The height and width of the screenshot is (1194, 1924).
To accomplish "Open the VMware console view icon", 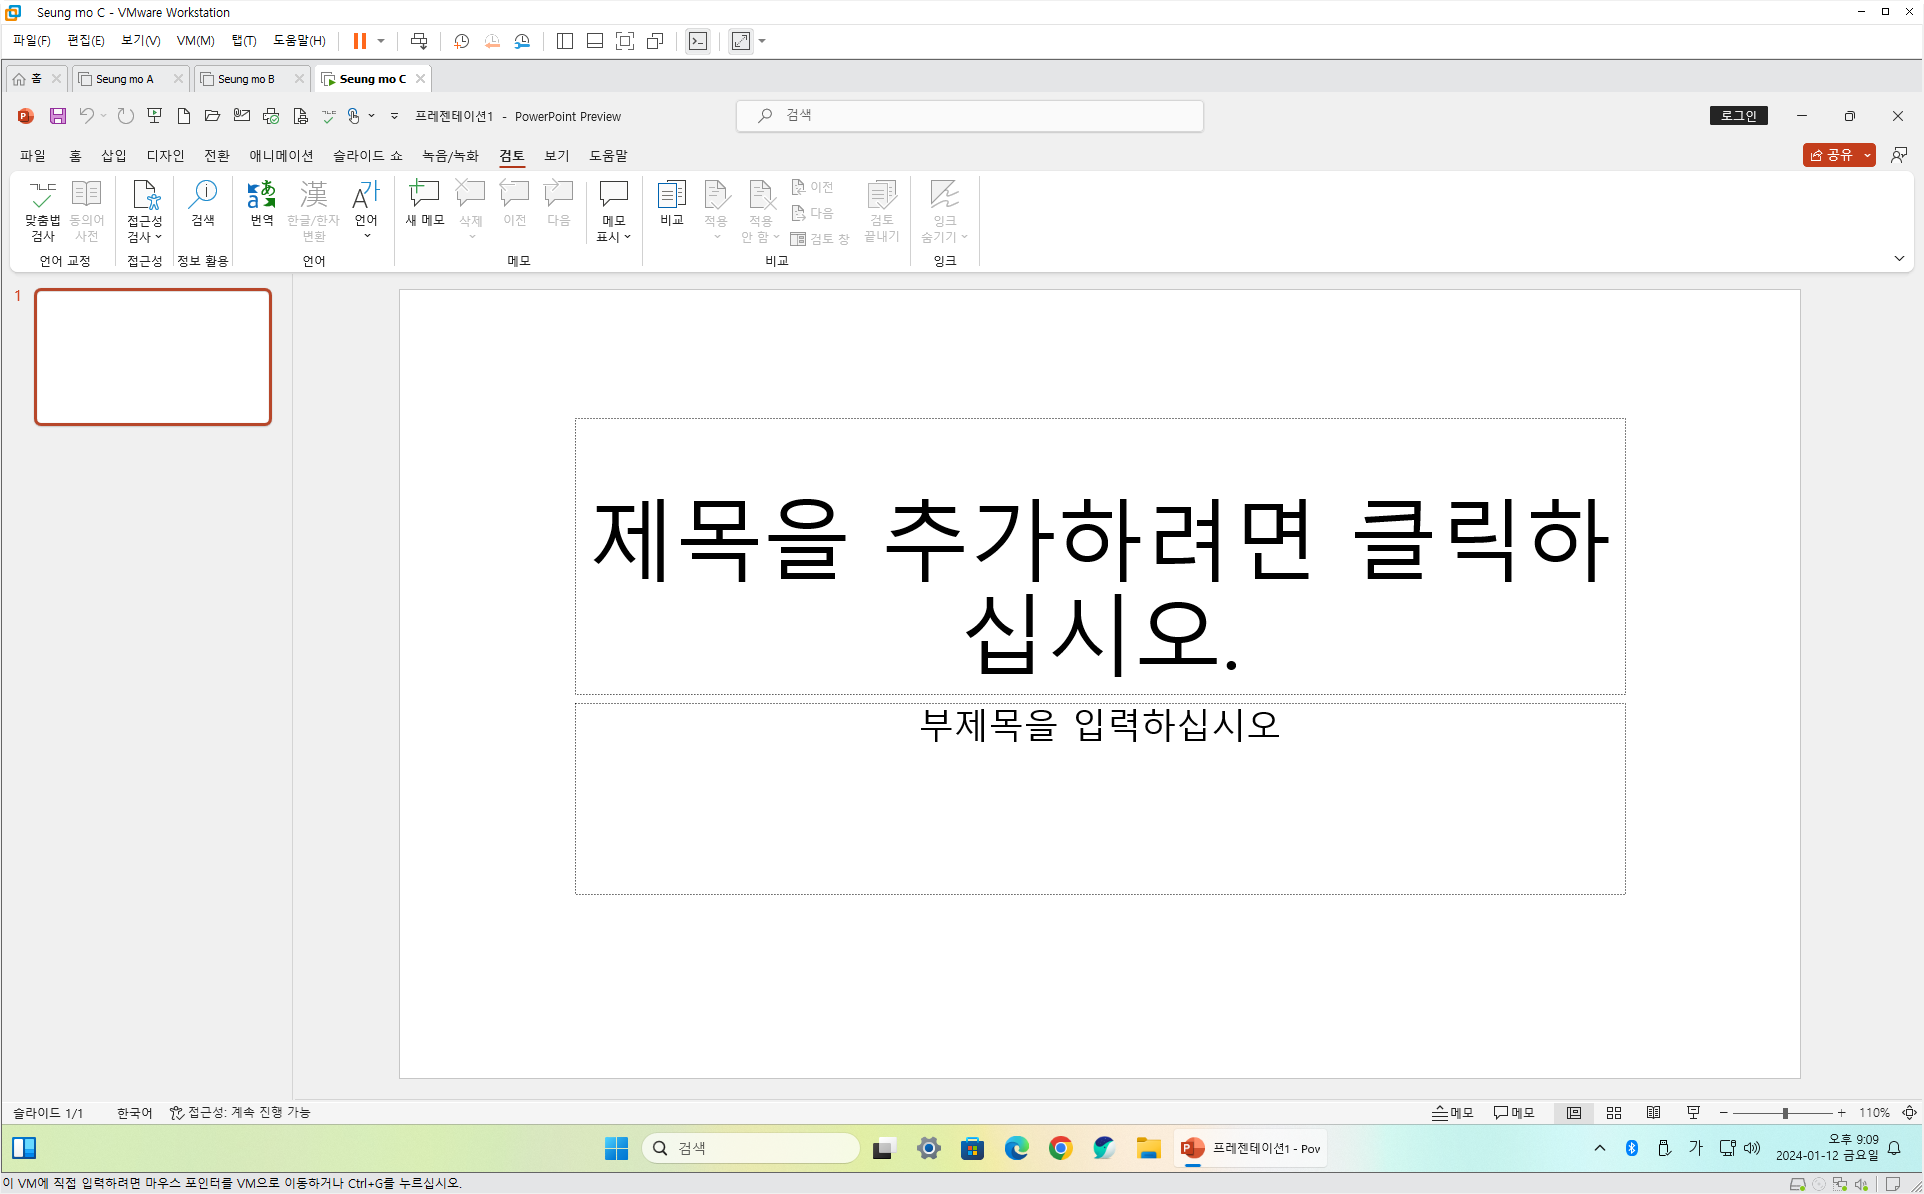I will 698,41.
